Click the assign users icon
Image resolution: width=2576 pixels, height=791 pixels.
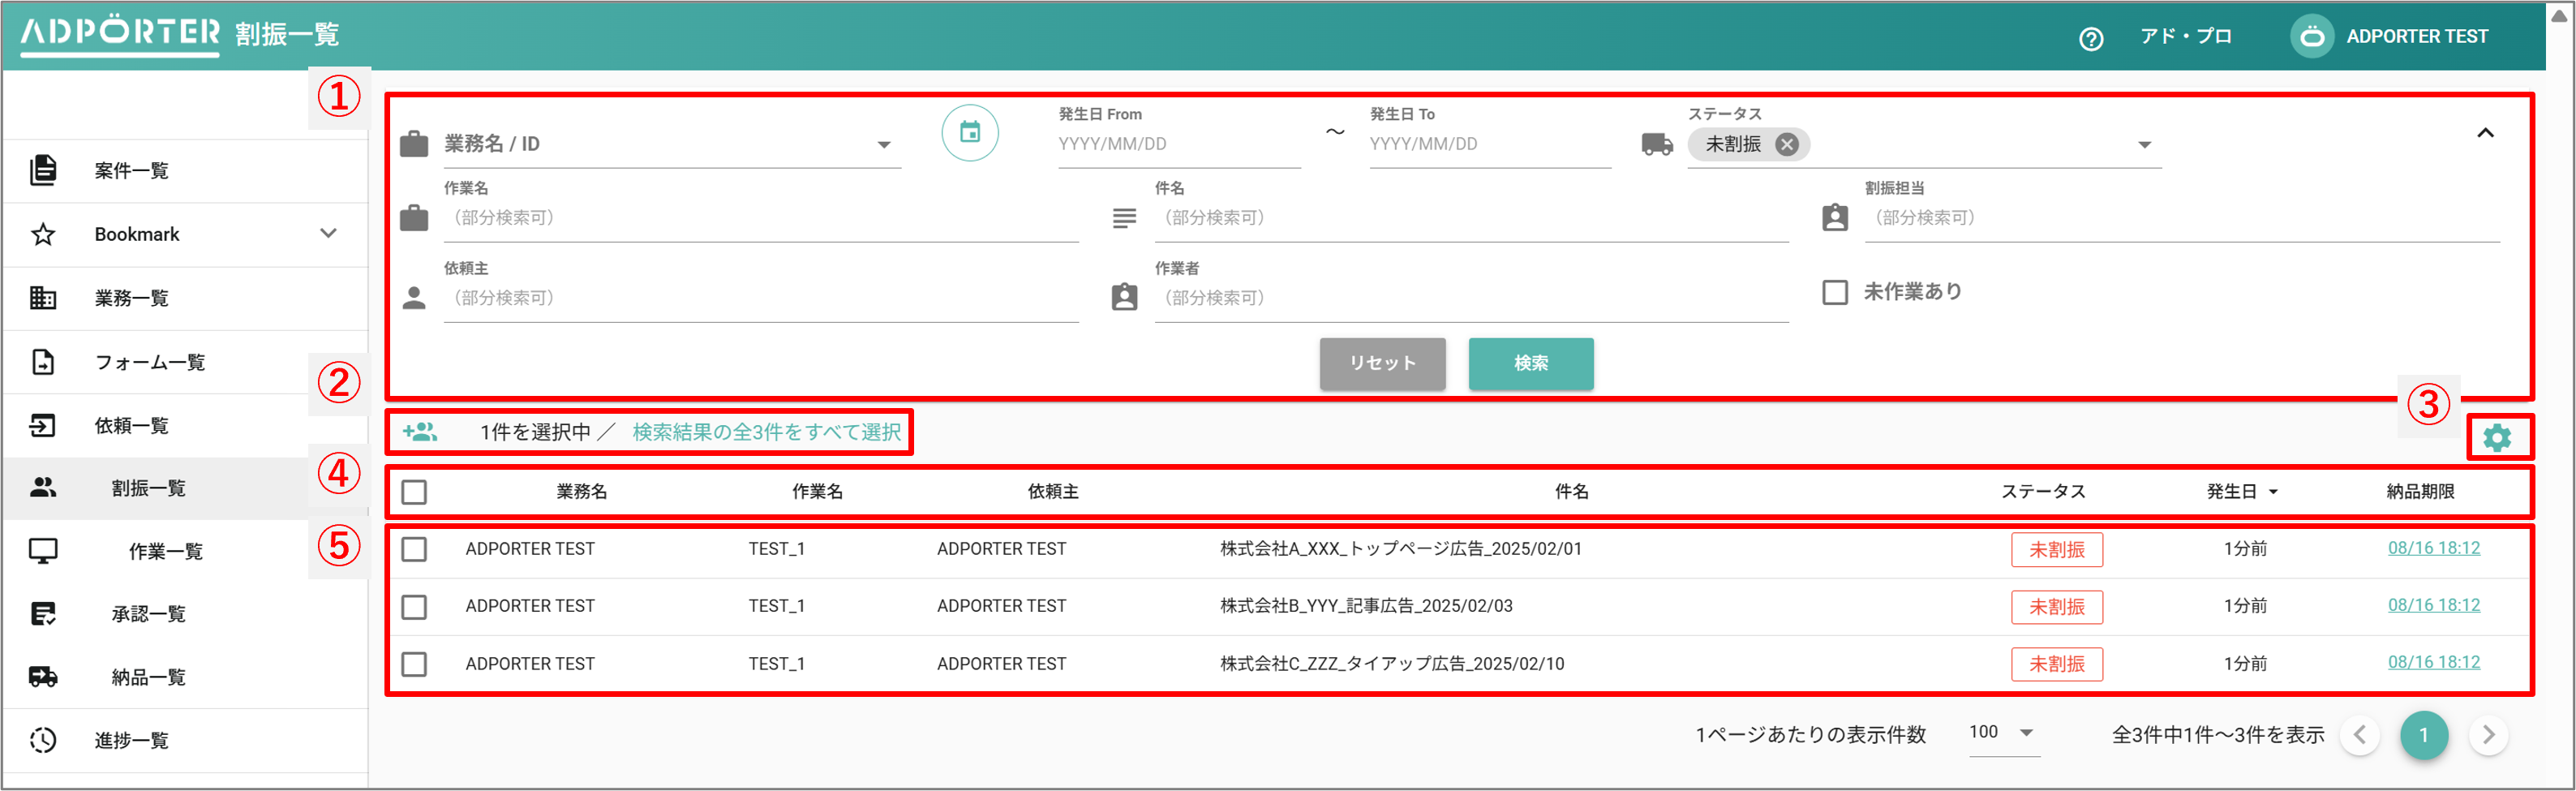(420, 432)
